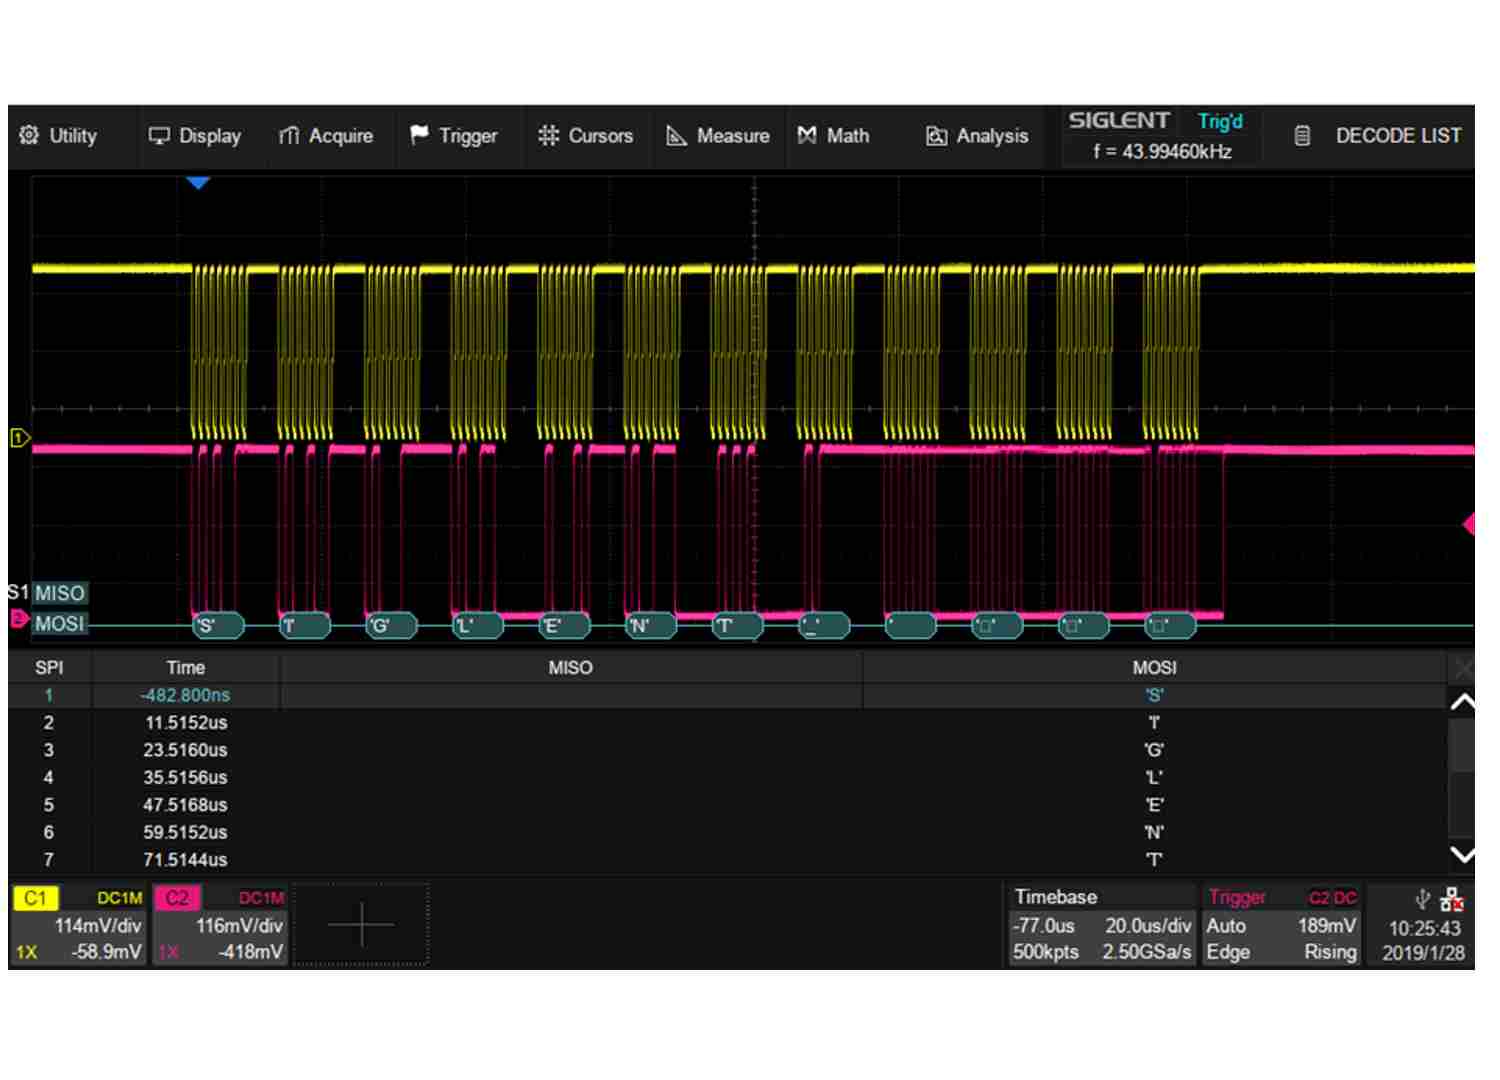Click the Analysis icon
This screenshot has width=1500, height=1080.
936,136
